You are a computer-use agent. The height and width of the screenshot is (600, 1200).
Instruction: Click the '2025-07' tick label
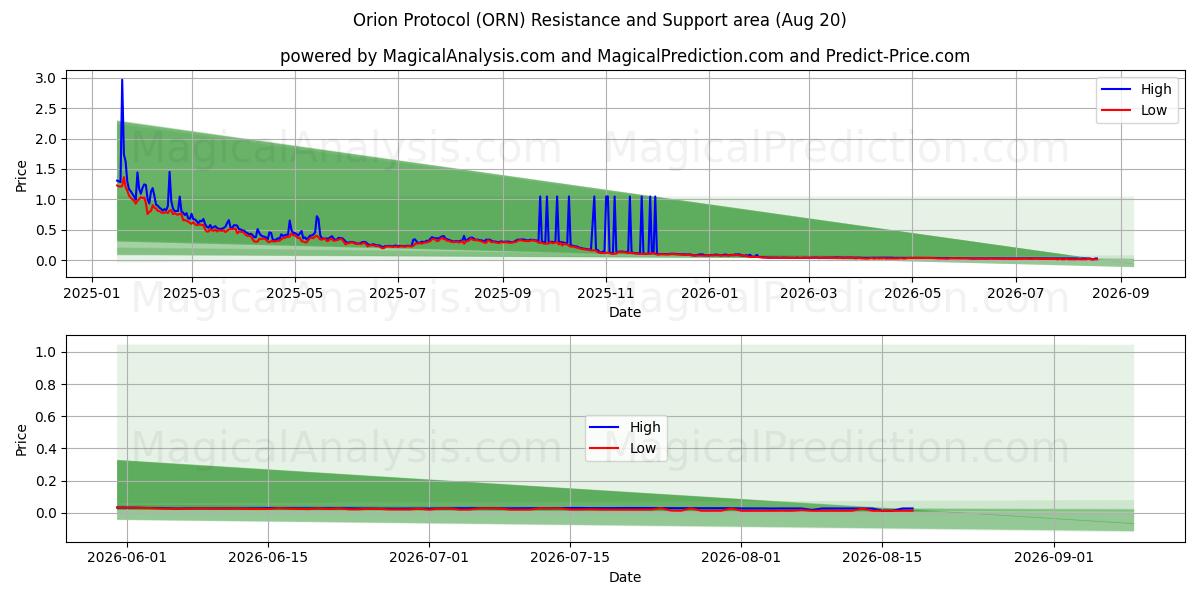[397, 293]
